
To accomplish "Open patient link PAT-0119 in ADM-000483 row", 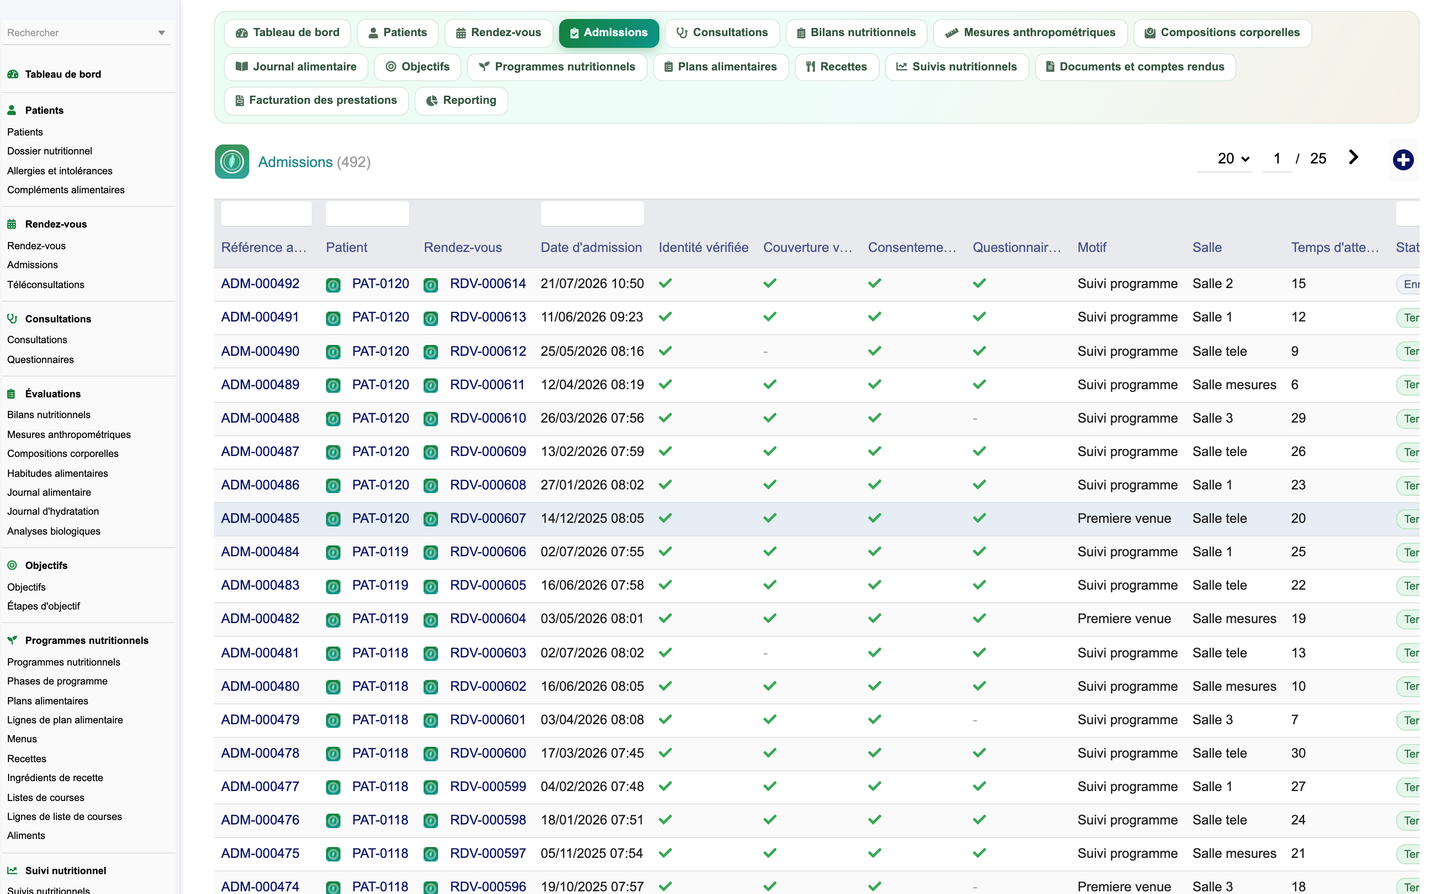I will (380, 586).
